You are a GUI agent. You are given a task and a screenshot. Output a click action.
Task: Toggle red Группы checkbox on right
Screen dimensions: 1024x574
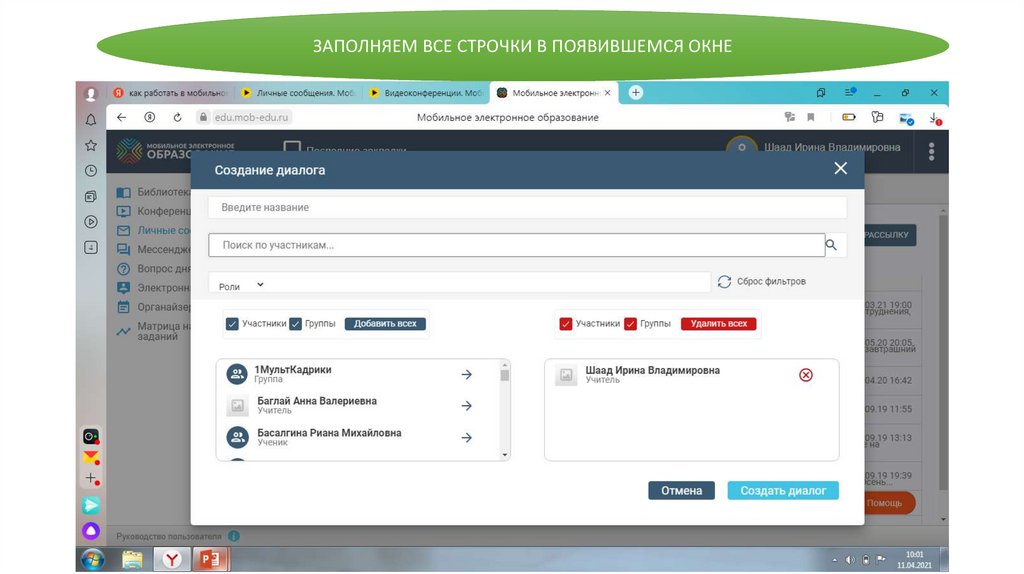click(x=630, y=324)
